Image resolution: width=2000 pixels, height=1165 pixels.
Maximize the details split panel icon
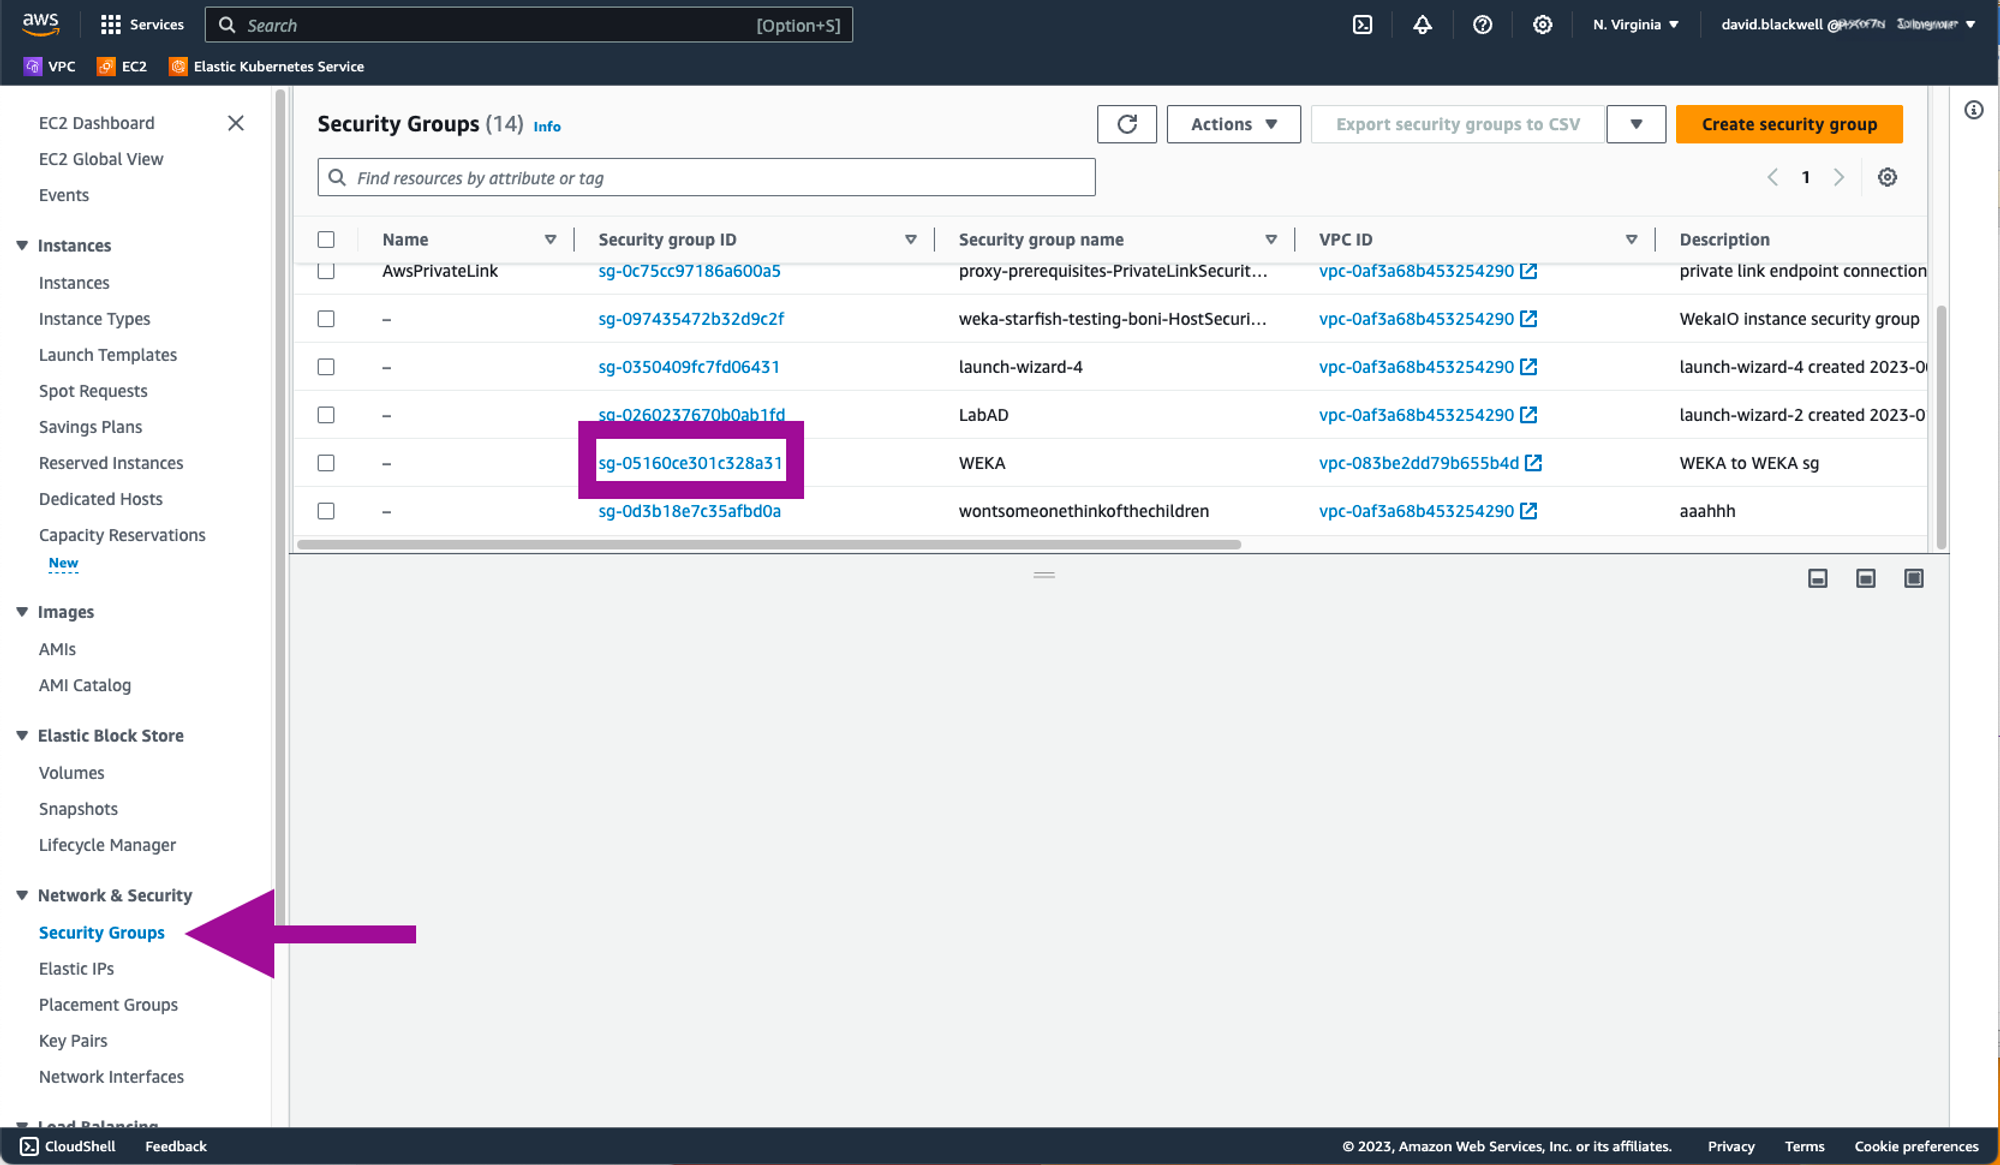[1913, 578]
